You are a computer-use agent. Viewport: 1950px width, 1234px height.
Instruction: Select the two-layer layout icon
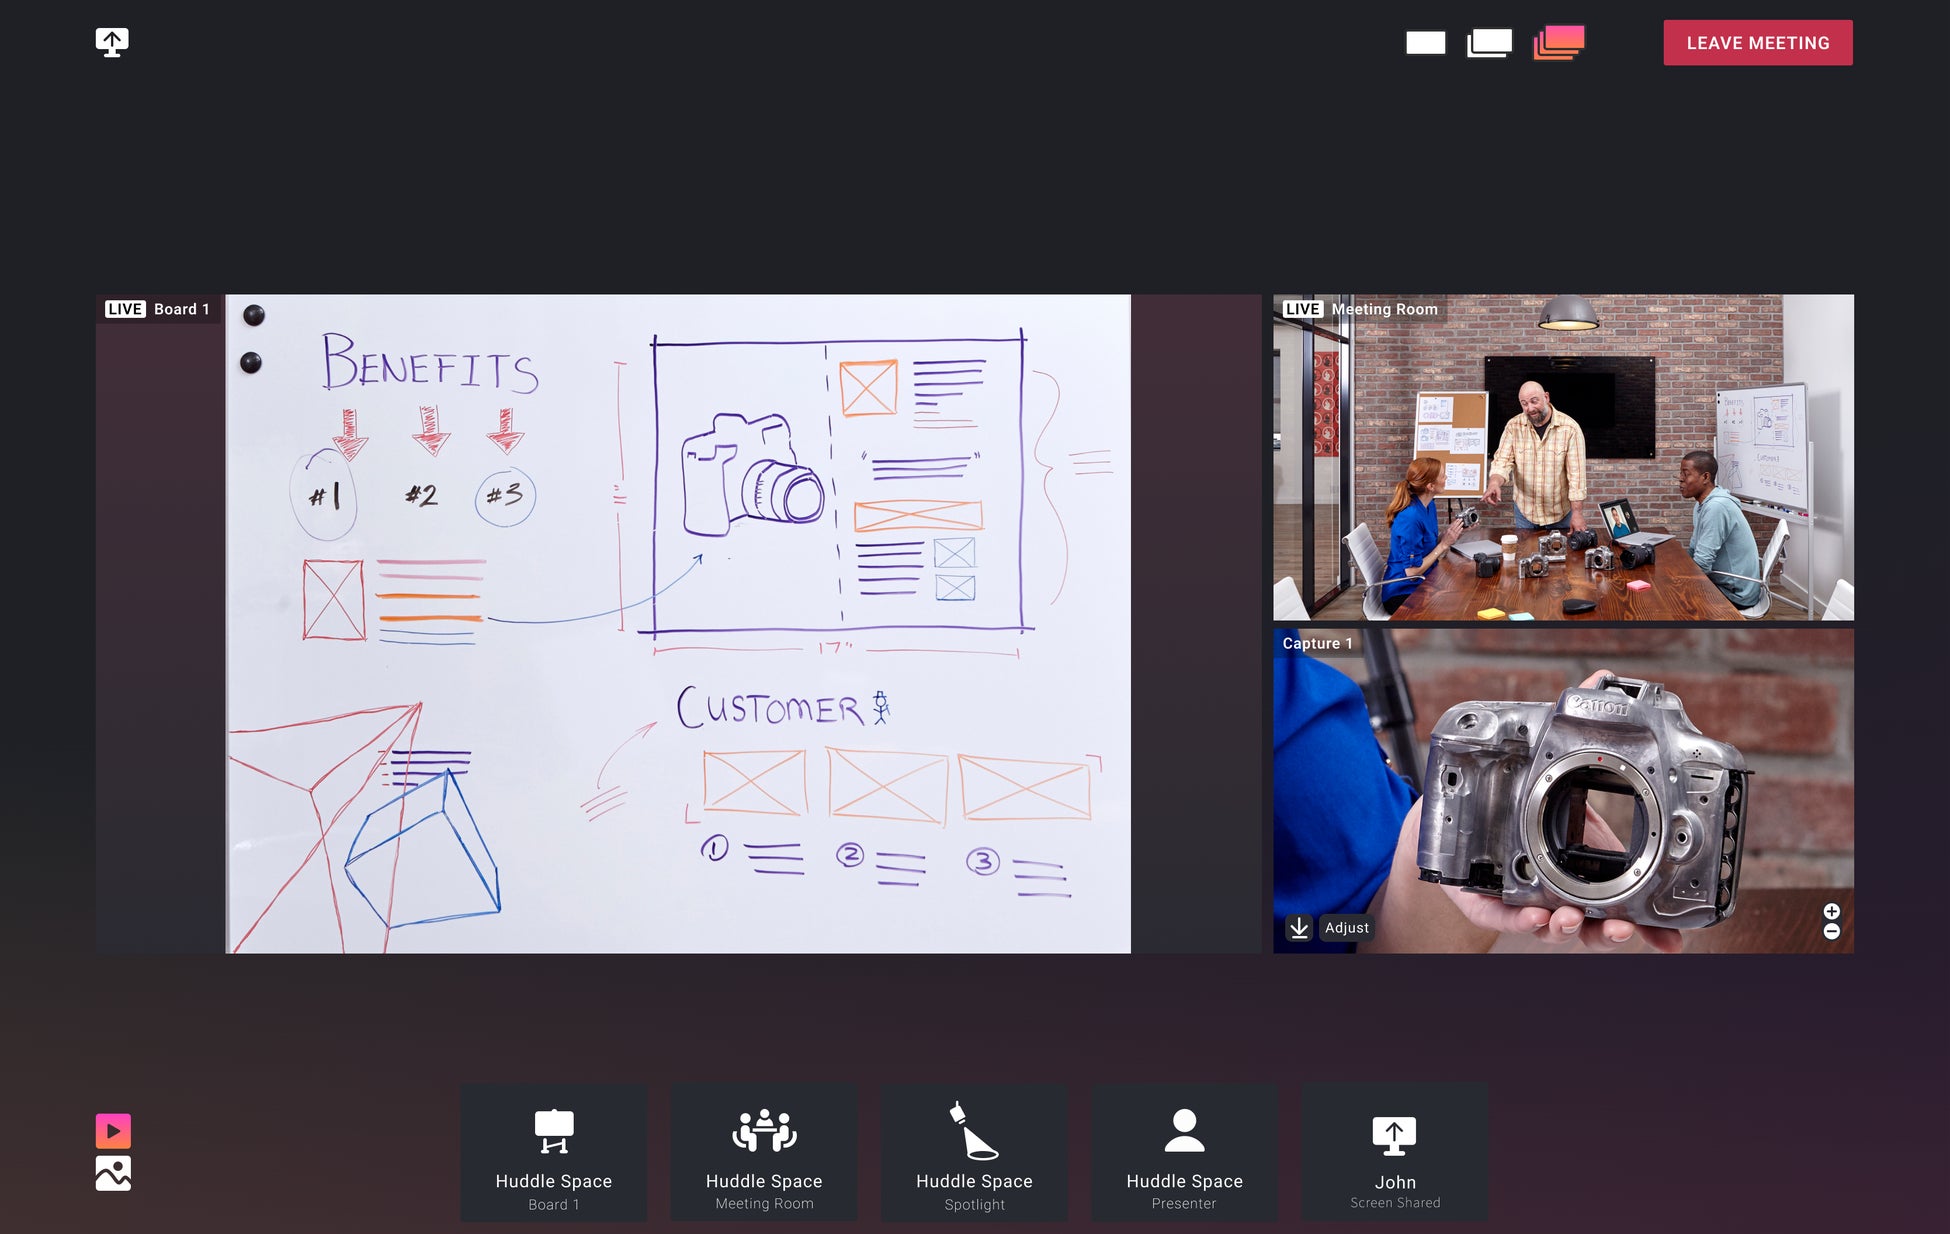(1489, 43)
